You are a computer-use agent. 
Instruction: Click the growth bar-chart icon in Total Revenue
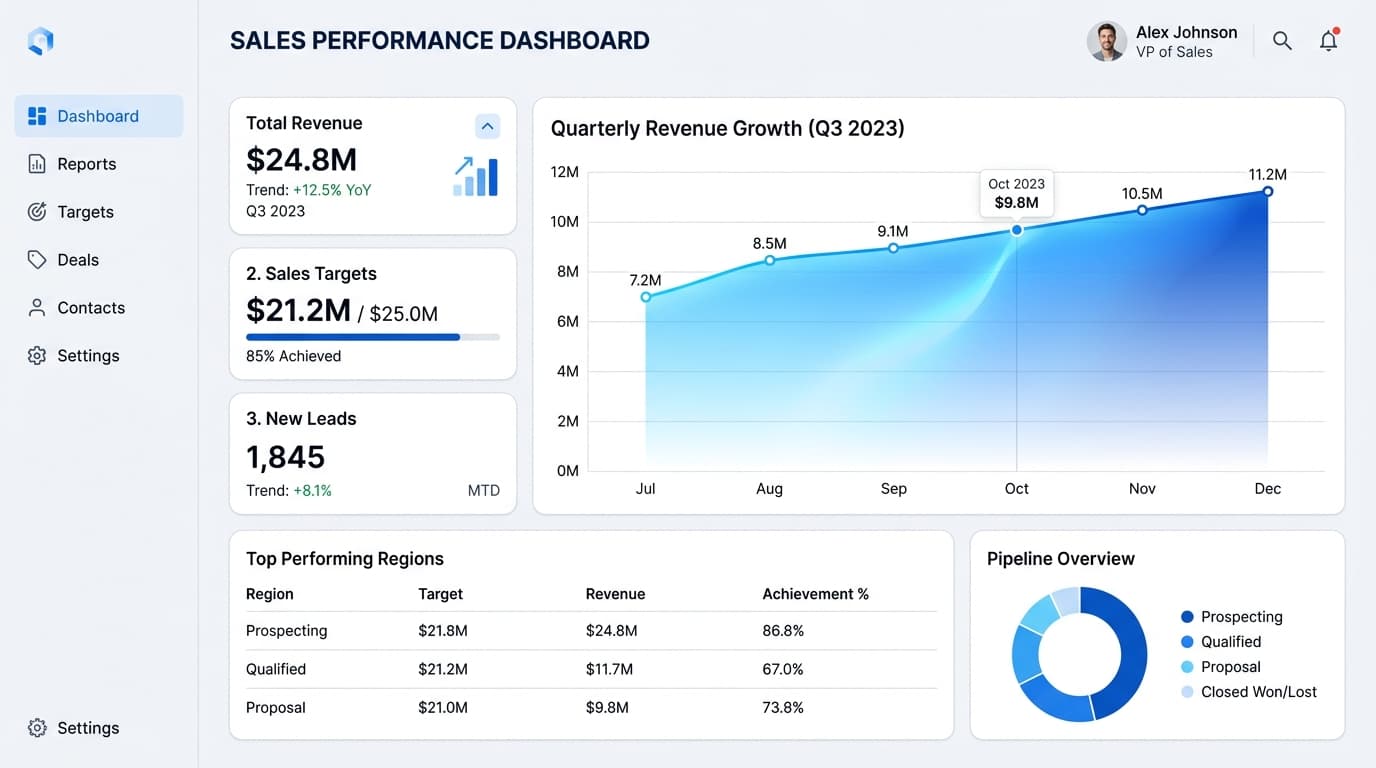pos(475,176)
